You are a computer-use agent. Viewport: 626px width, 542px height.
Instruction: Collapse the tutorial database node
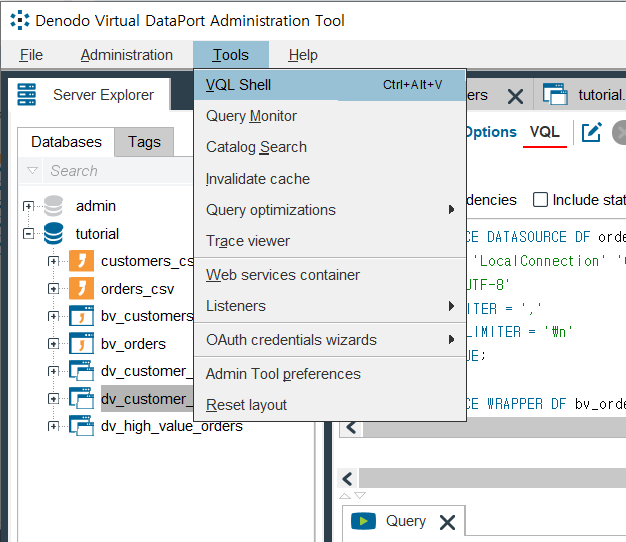point(28,234)
